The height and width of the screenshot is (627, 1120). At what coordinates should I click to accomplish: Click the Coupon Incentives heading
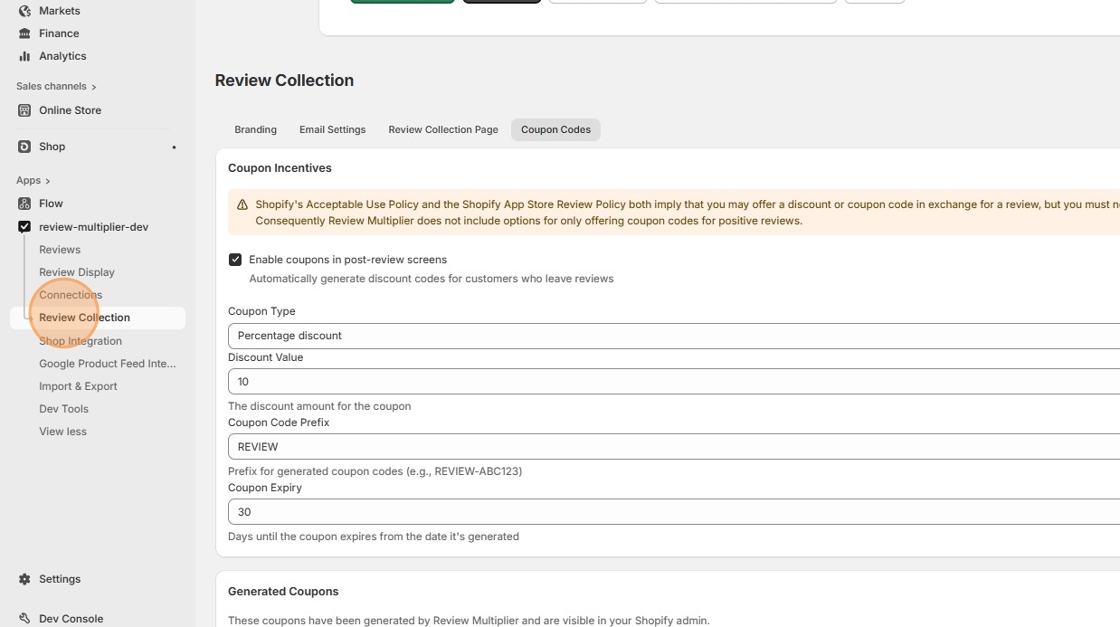279,168
